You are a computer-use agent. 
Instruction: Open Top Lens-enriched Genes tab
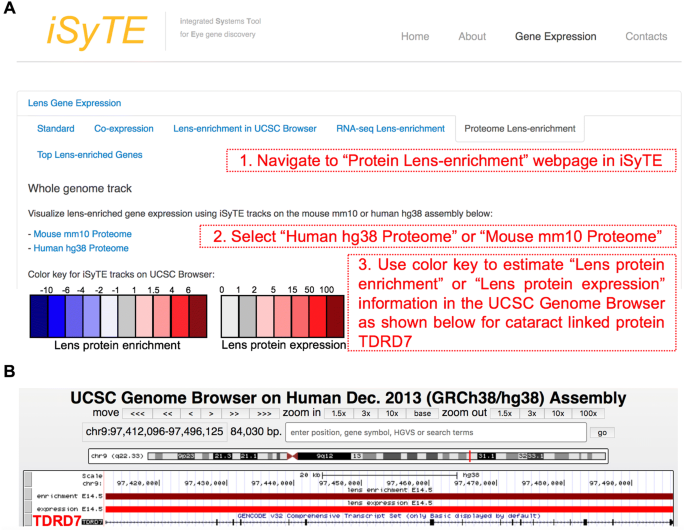(90, 155)
